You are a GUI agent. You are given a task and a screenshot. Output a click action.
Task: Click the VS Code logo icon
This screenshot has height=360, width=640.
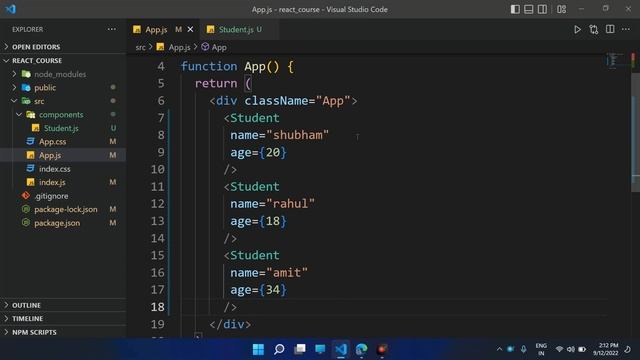11,9
